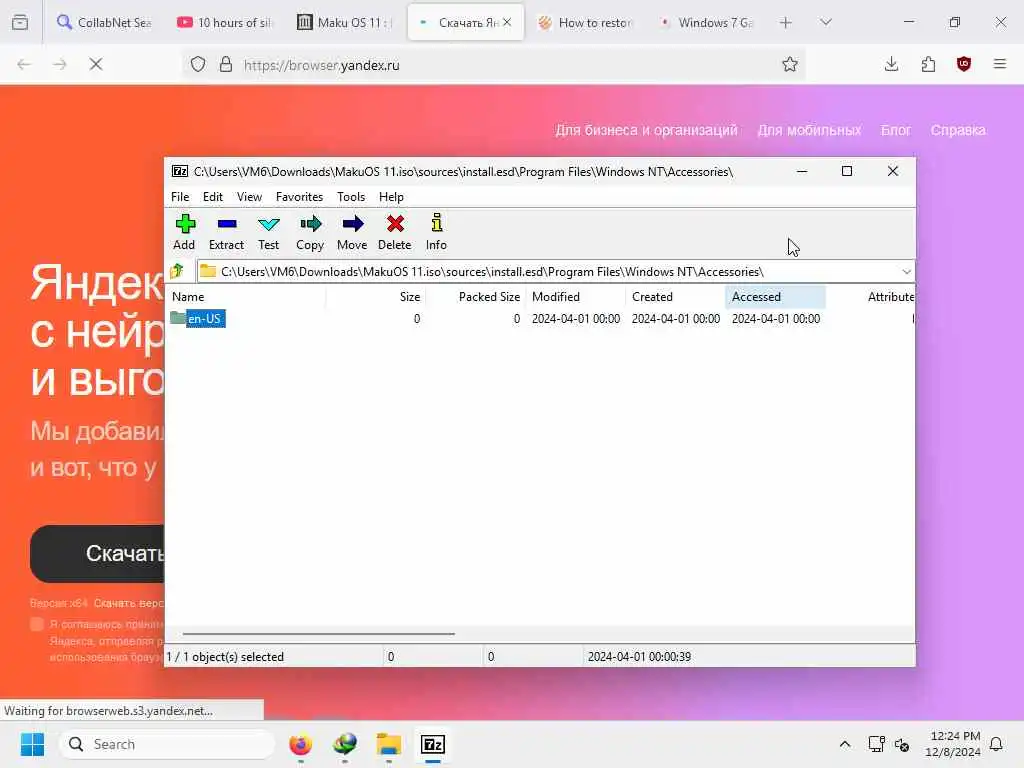Screen dimensions: 1024x768
Task: Open the Firefox downloads panel
Action: click(891, 64)
